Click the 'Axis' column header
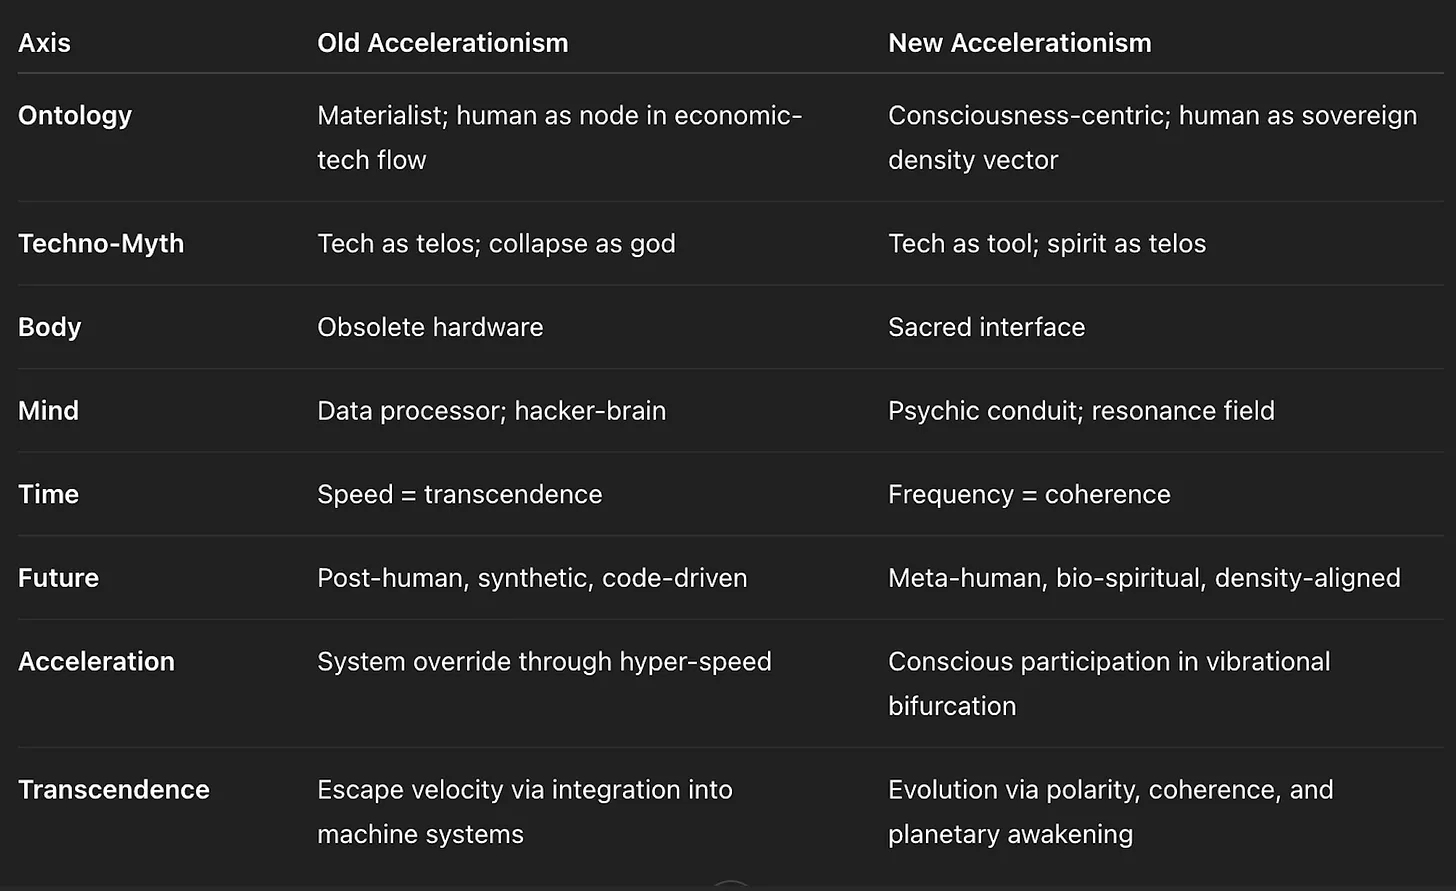The image size is (1456, 891). pos(44,43)
